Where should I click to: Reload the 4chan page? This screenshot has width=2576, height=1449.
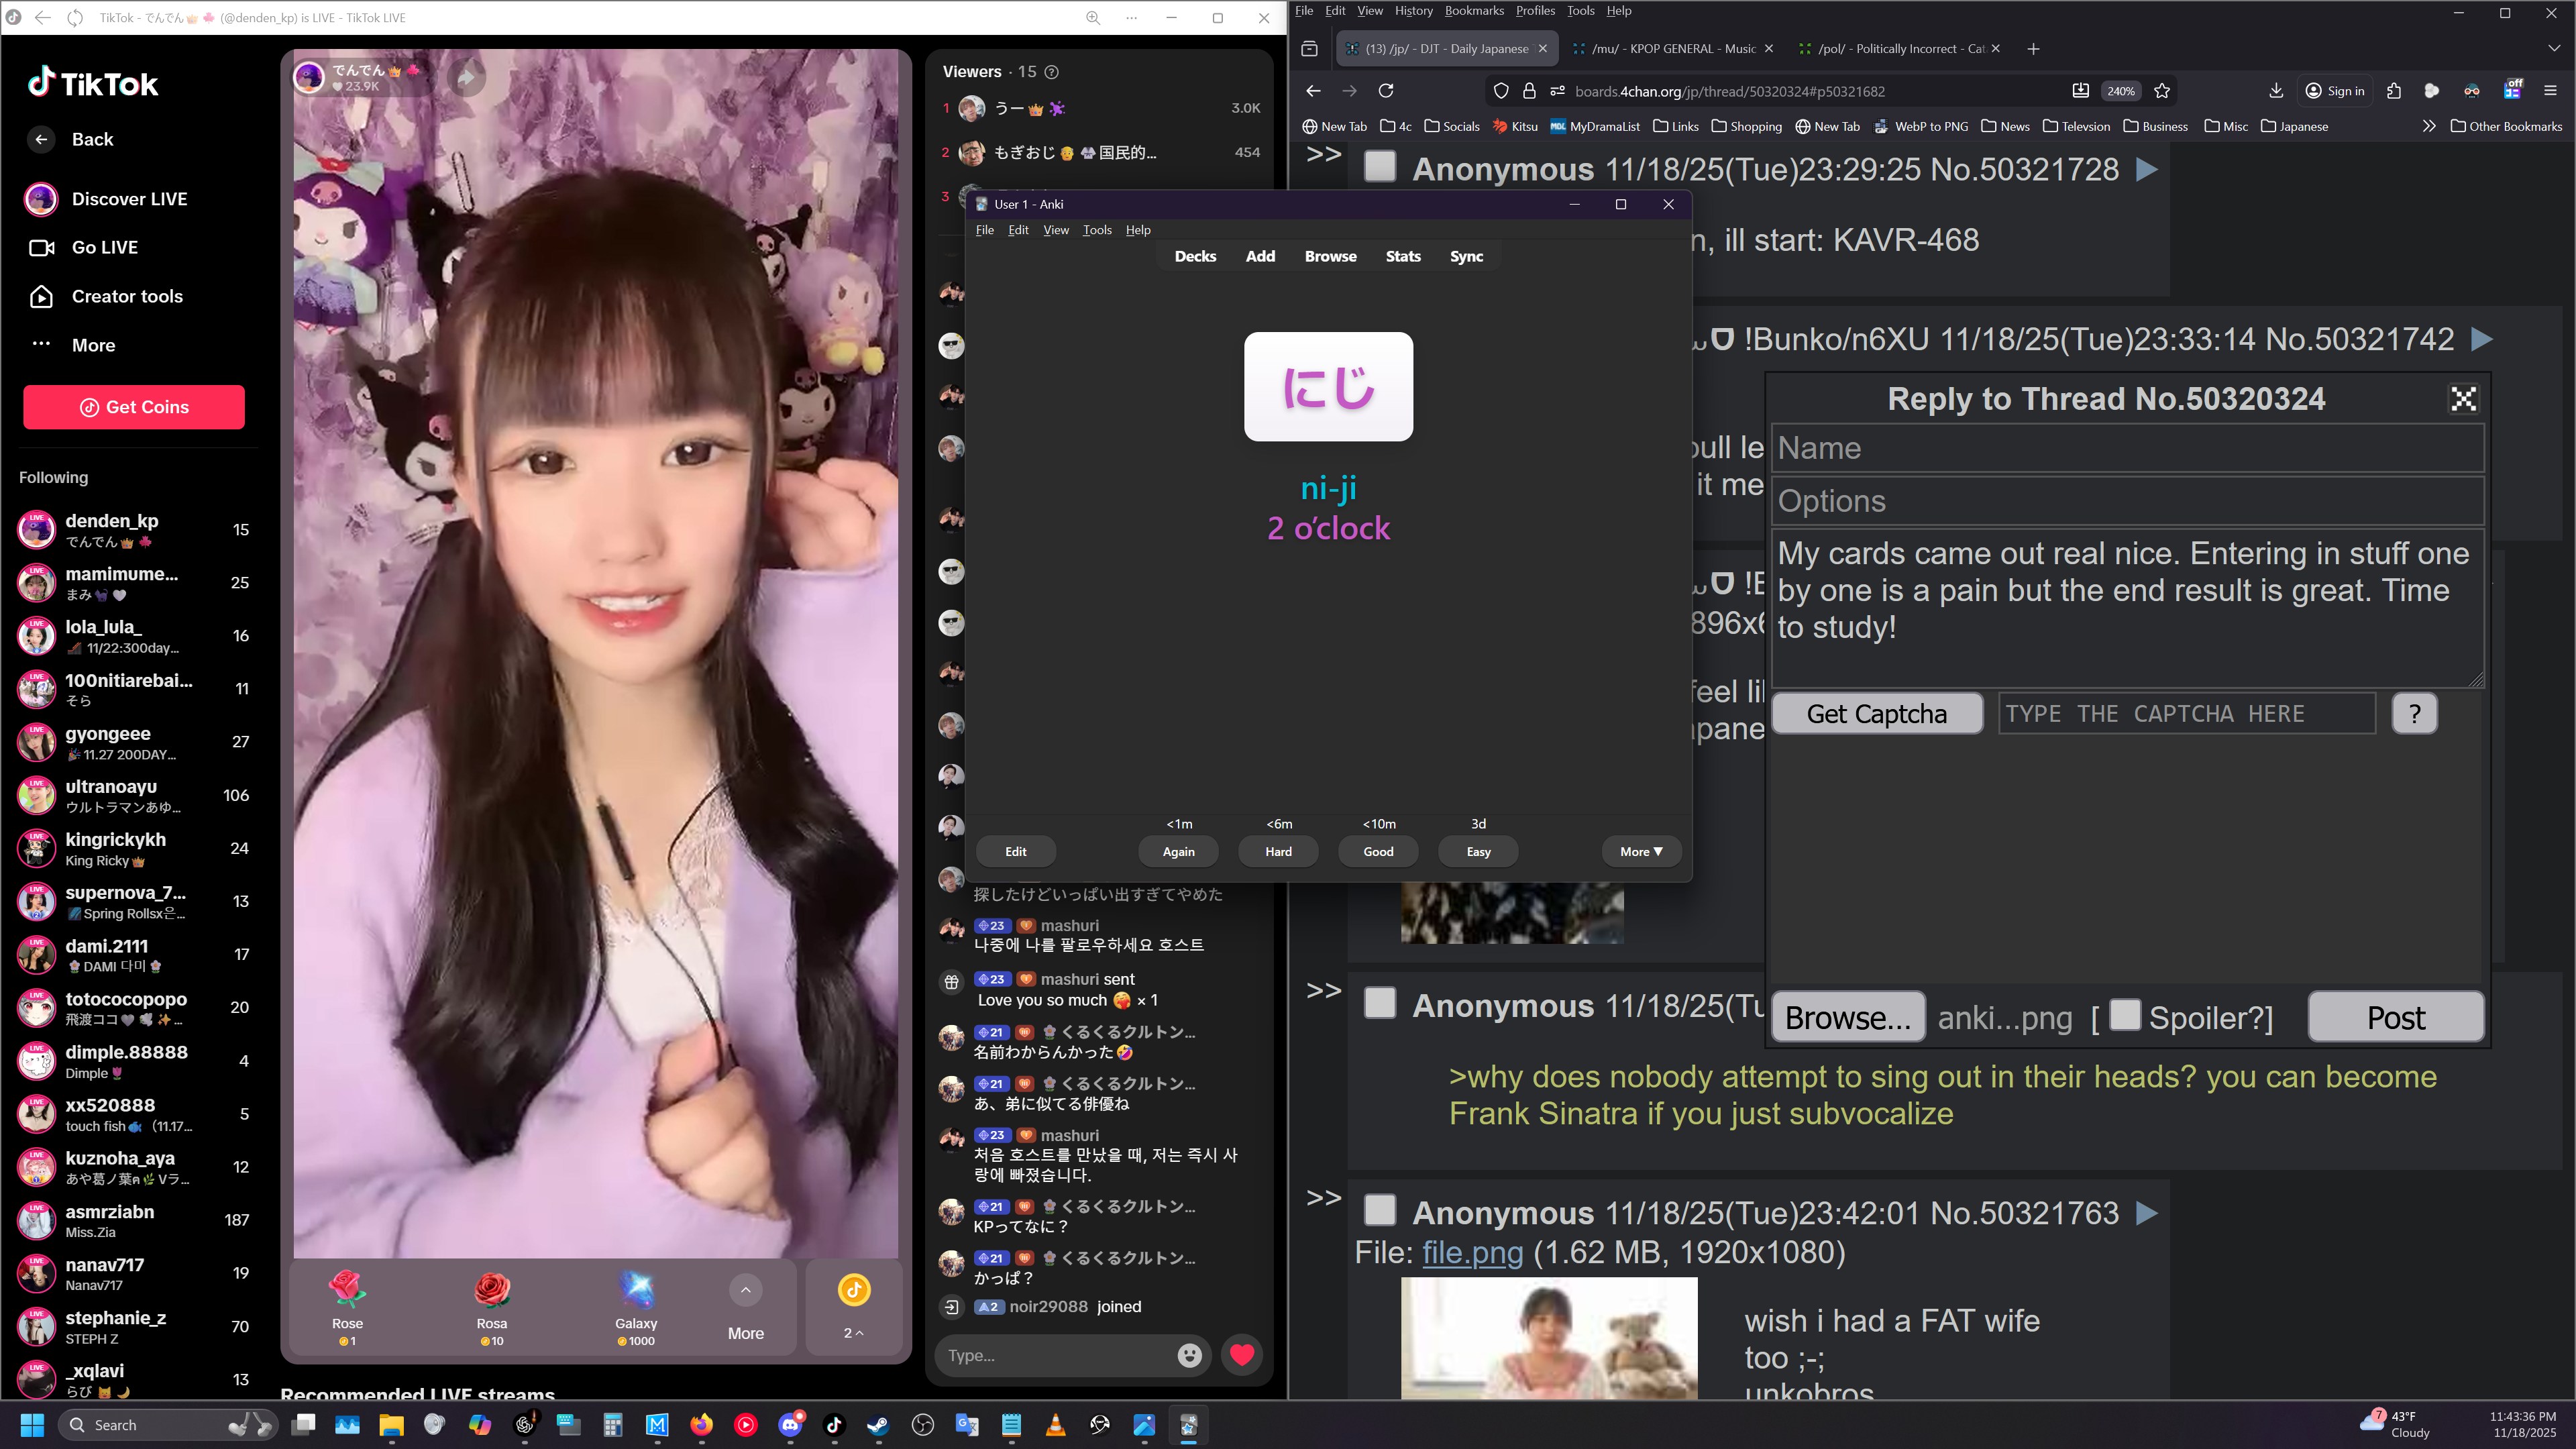pos(1386,91)
